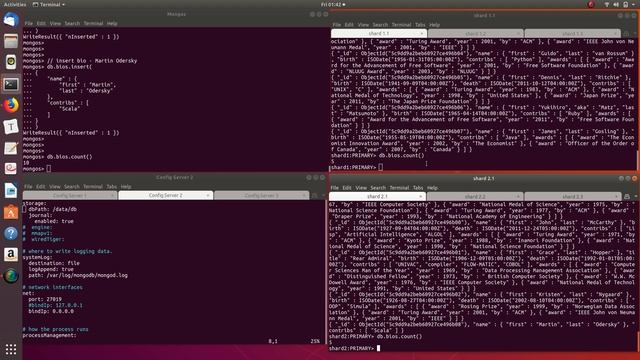Click 'db.bios.count()' in Mongos terminal
This screenshot has height=360, width=640.
tap(69, 157)
